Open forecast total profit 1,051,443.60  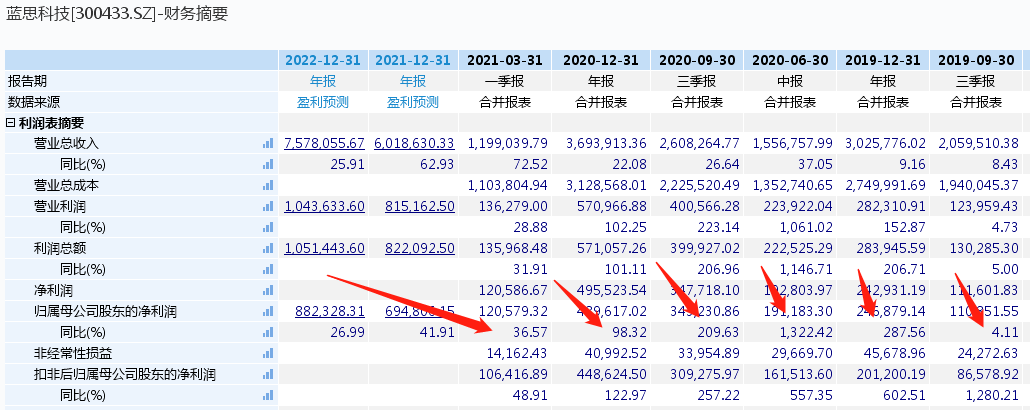tap(325, 248)
